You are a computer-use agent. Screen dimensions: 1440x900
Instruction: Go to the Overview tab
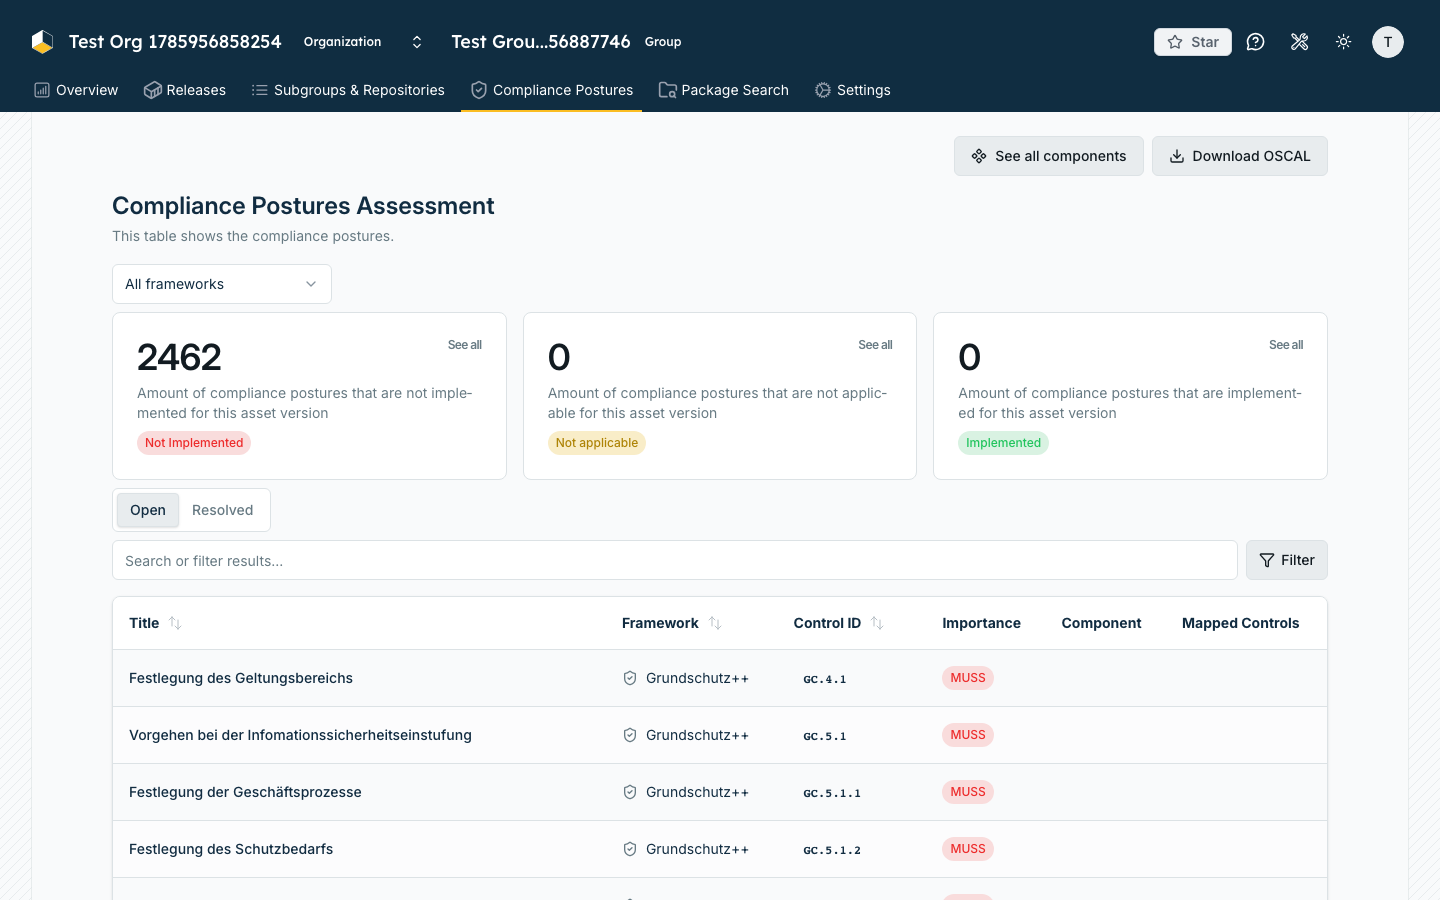[76, 90]
